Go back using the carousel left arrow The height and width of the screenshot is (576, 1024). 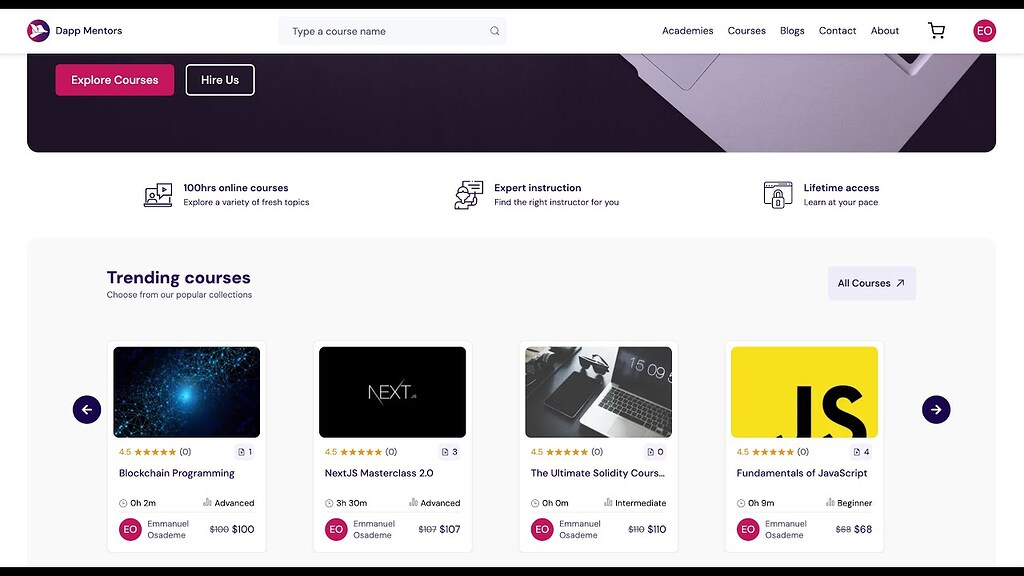click(x=86, y=409)
